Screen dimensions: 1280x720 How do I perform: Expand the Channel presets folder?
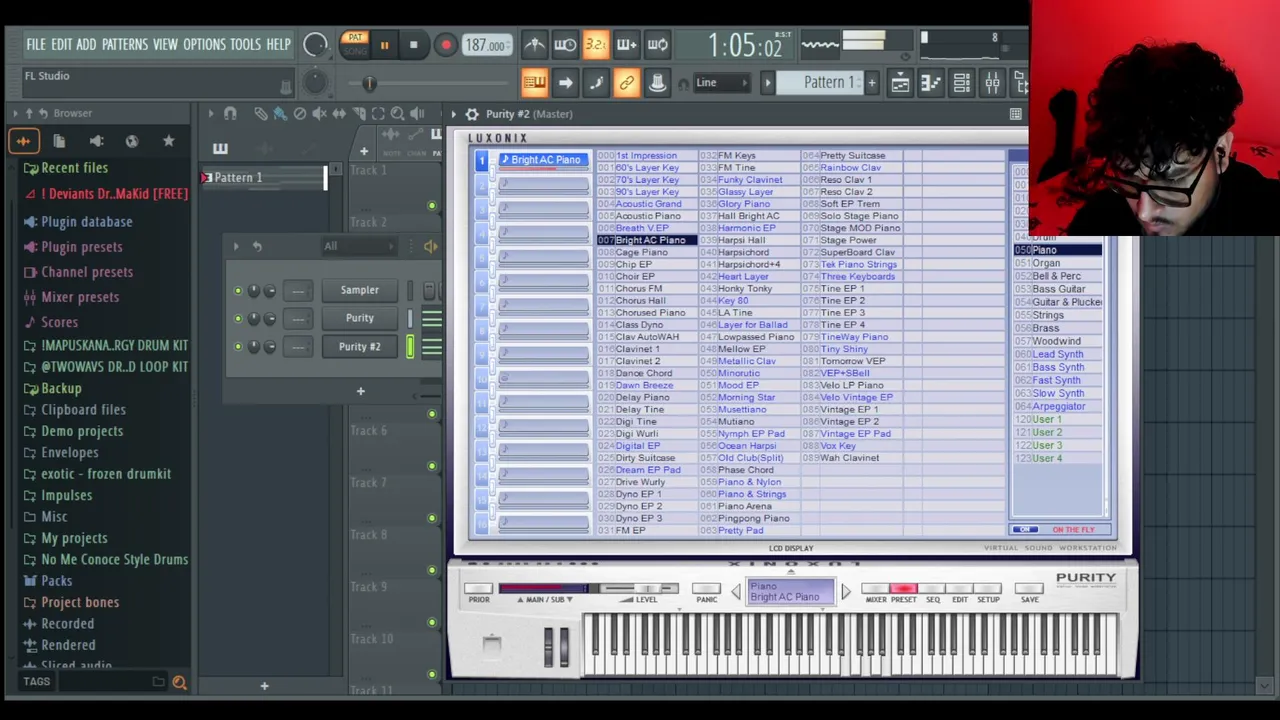click(86, 272)
